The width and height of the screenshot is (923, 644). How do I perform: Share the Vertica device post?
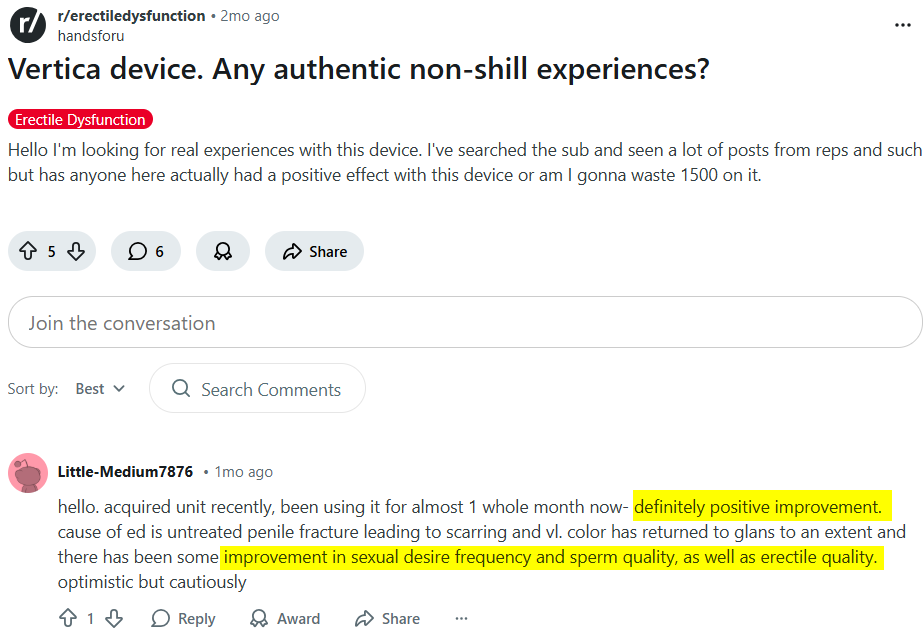[314, 251]
